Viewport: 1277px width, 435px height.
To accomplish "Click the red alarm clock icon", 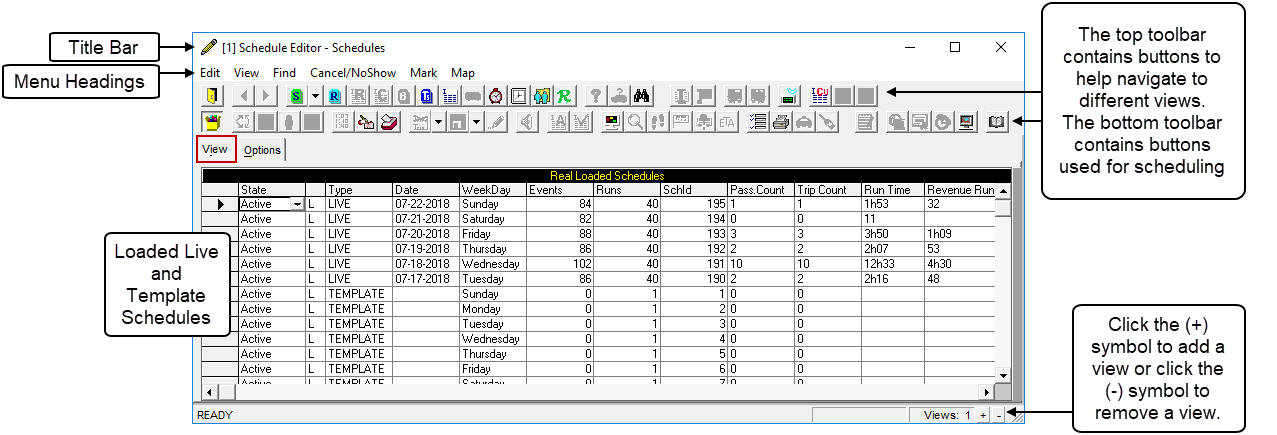I will point(496,96).
